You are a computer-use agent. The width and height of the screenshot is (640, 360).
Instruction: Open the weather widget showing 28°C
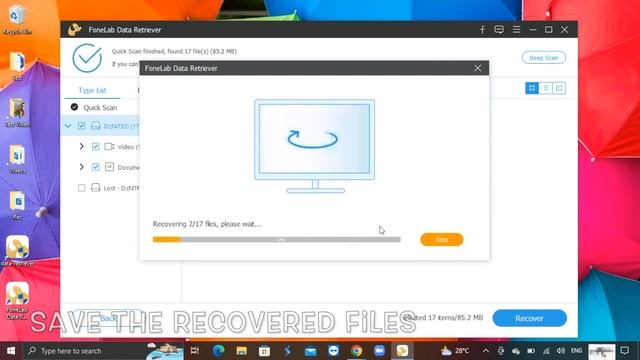[455, 351]
